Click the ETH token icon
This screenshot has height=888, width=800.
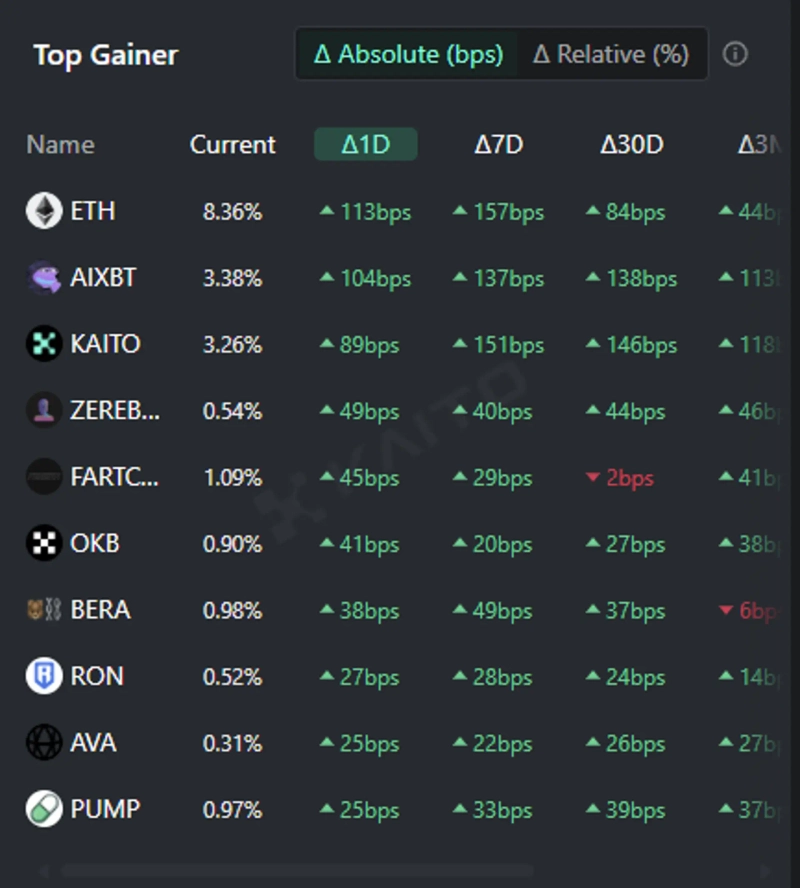[x=44, y=211]
